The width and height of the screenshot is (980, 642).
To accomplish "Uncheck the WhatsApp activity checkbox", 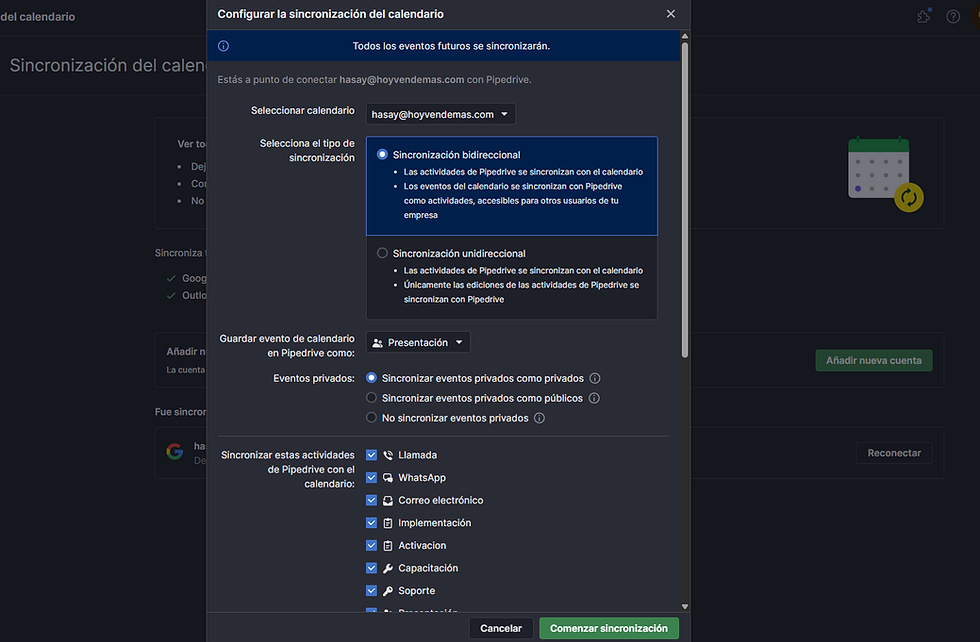I will click(x=371, y=477).
